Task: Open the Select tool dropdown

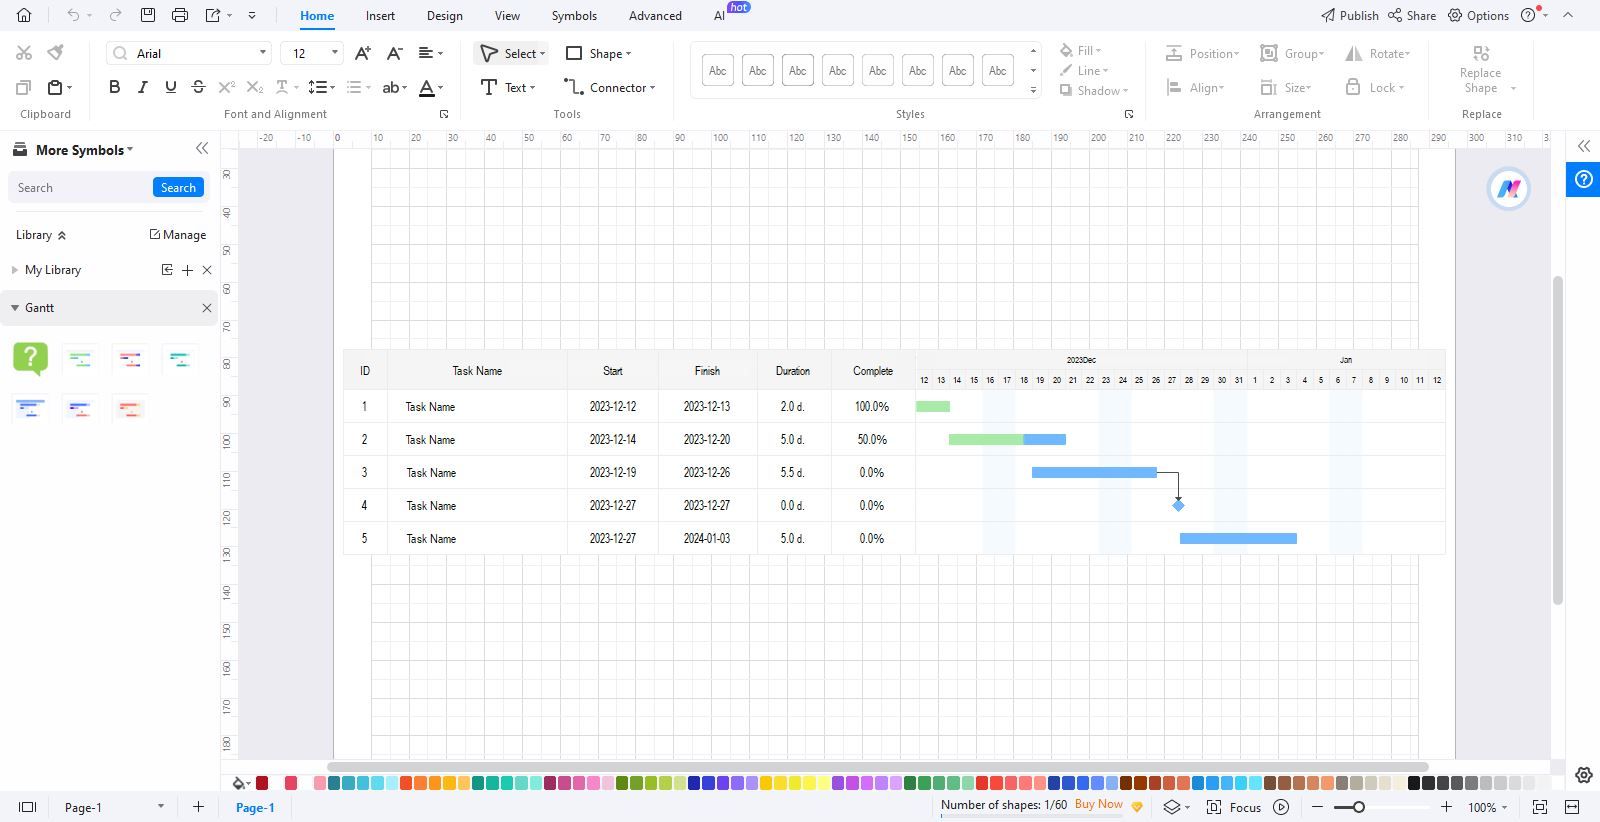Action: pyautogui.click(x=542, y=54)
